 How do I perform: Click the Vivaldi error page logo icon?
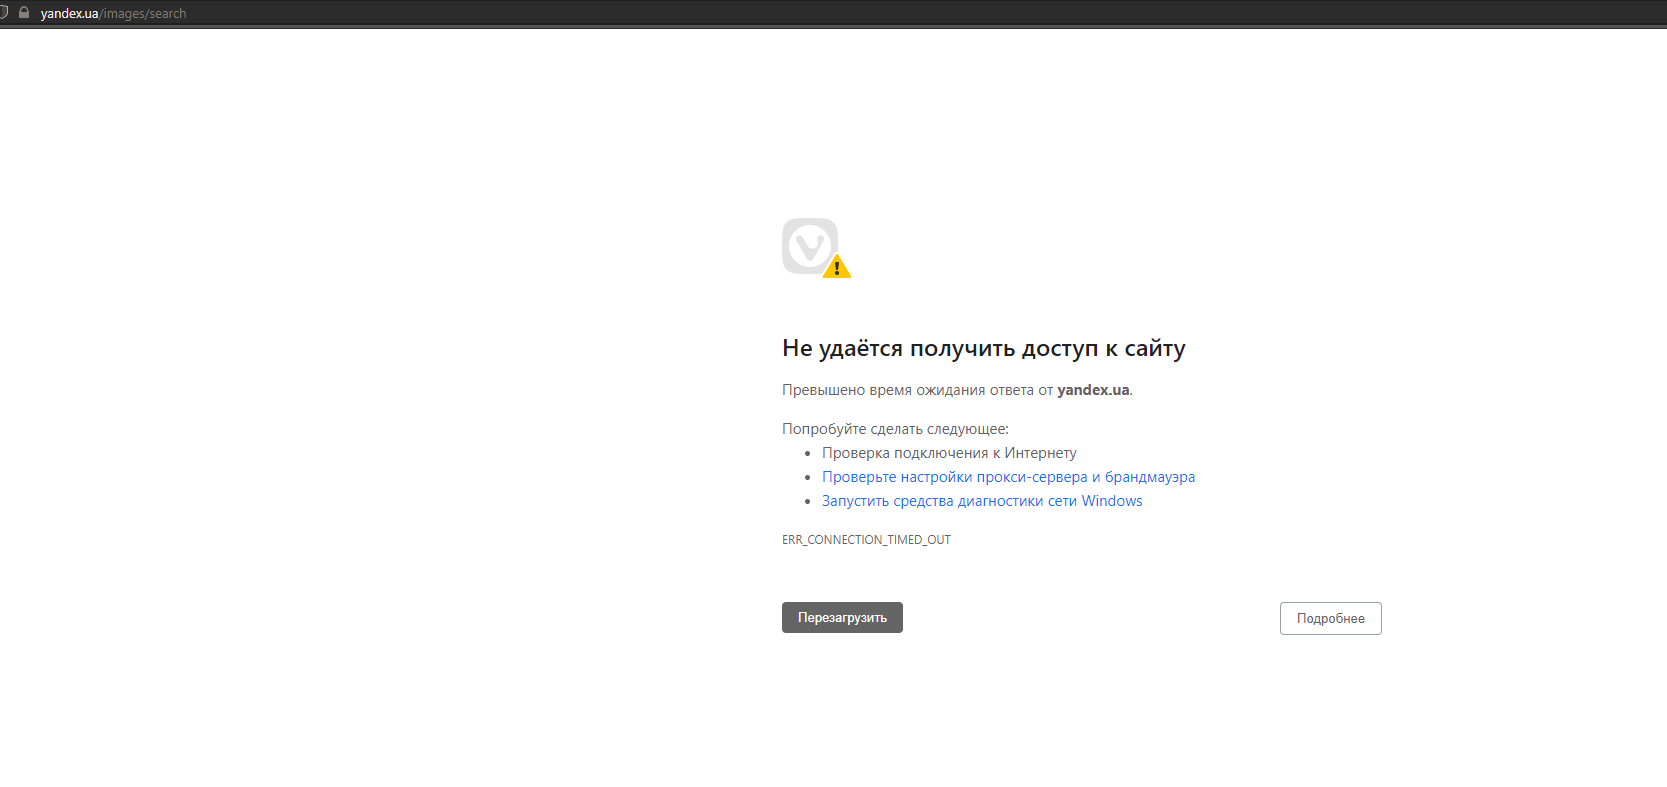(816, 248)
